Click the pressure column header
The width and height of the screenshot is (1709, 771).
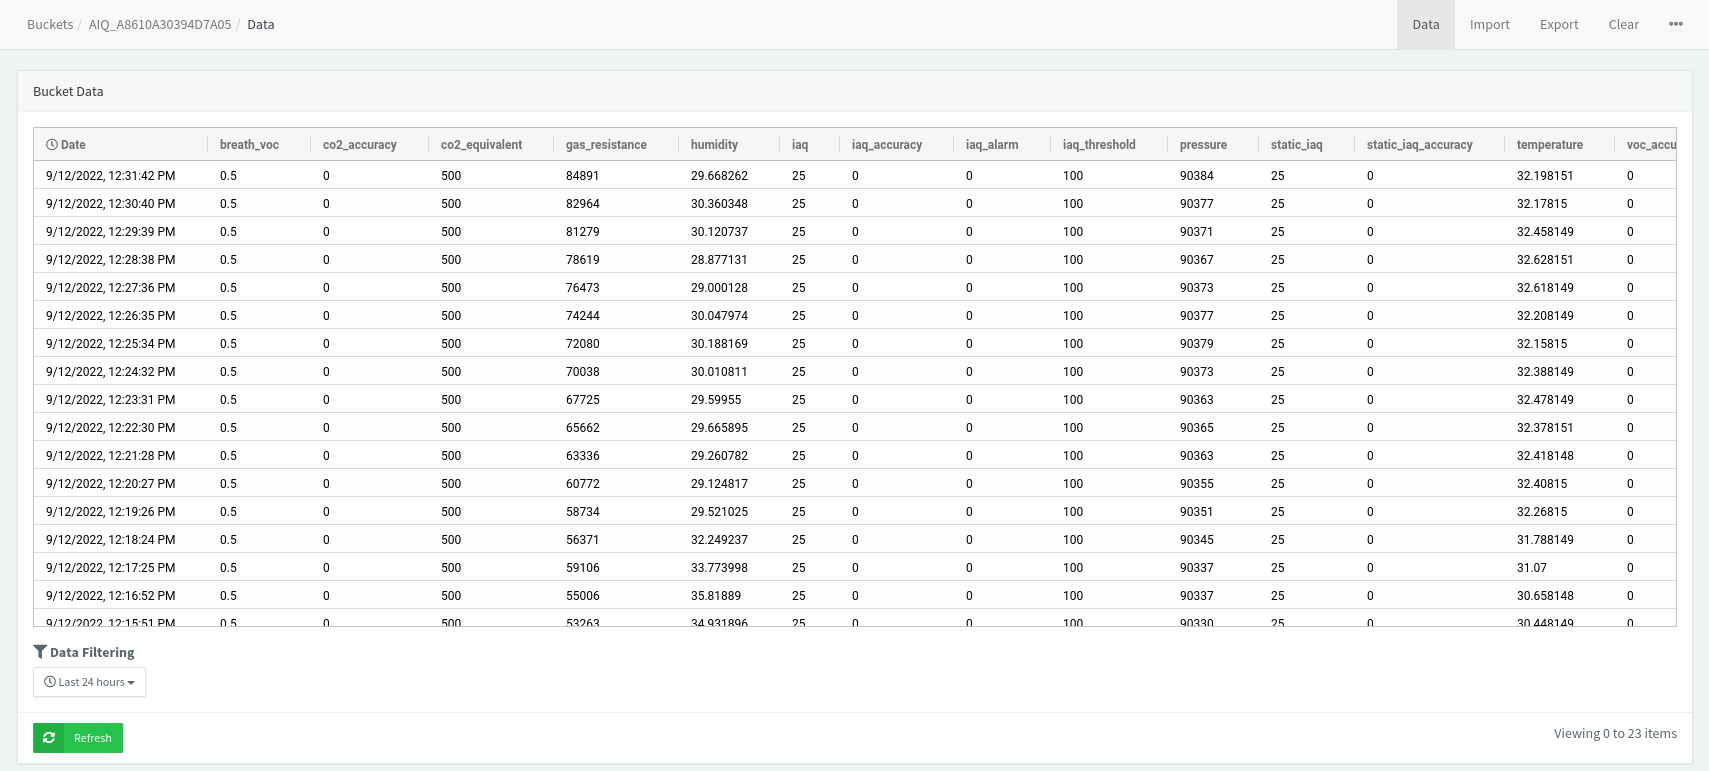click(1203, 145)
